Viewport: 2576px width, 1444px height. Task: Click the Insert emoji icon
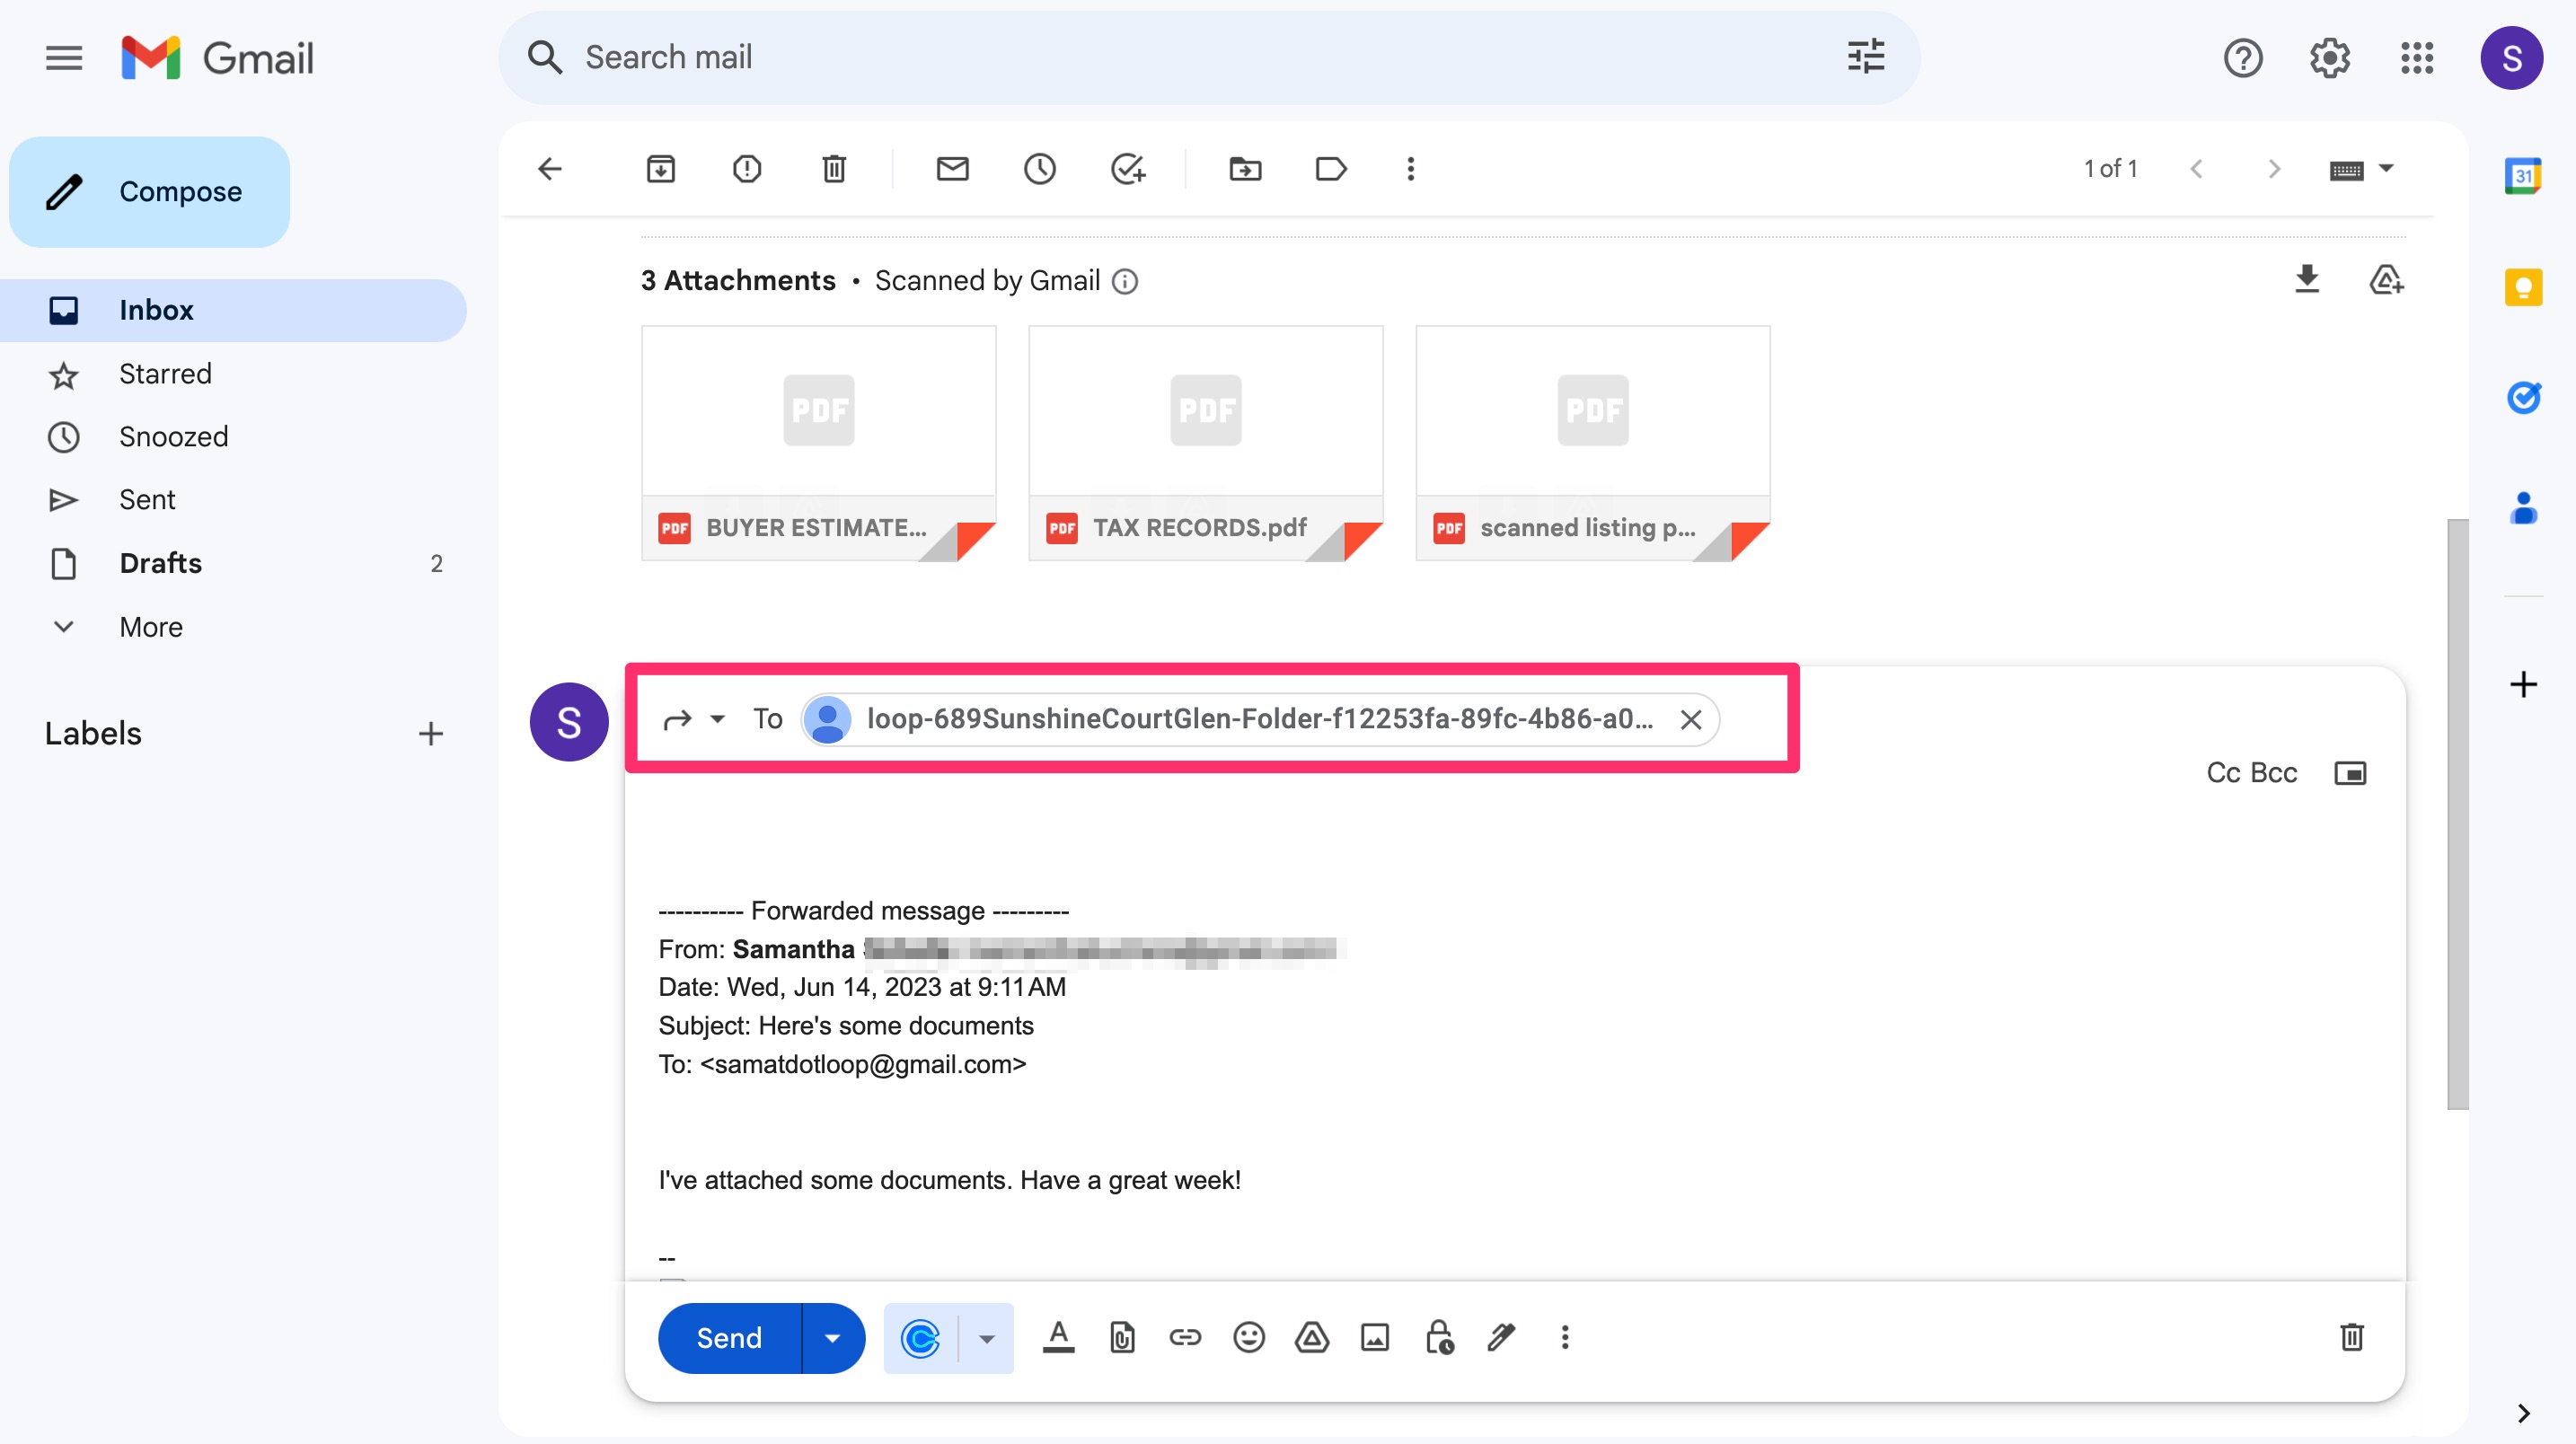pos(1249,1337)
